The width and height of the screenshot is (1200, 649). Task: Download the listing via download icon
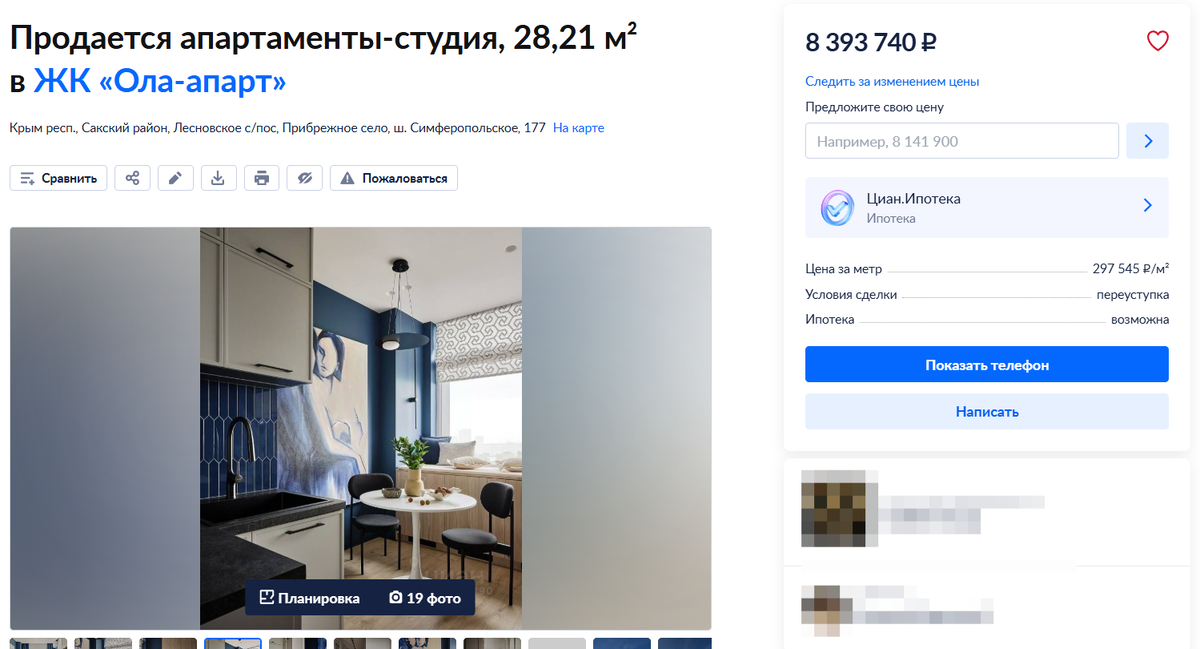tap(218, 178)
